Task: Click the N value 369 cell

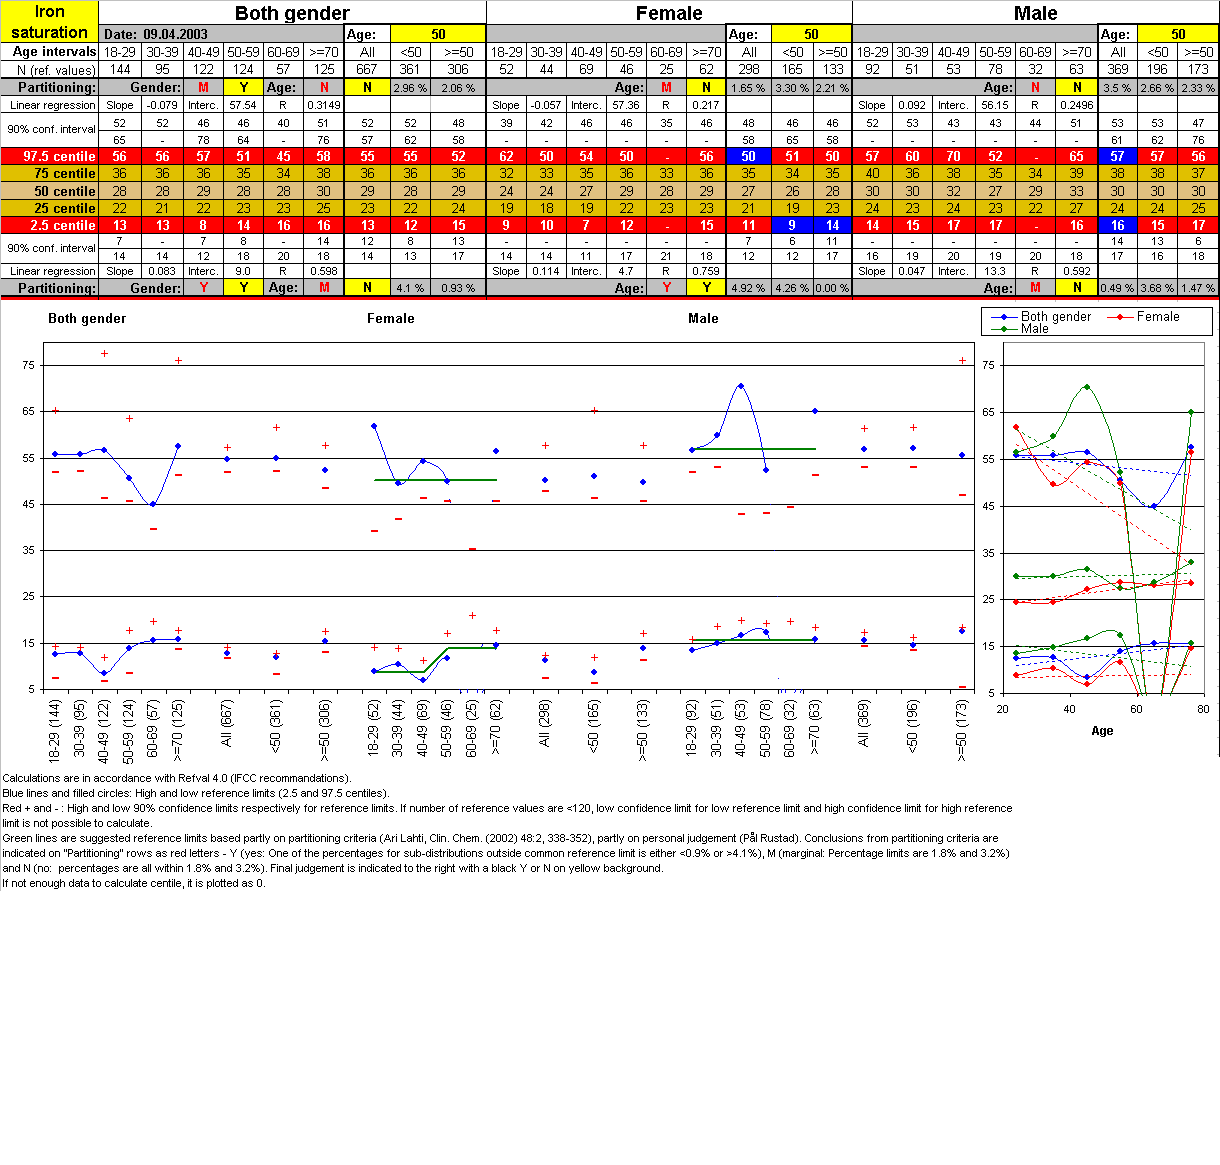Action: pyautogui.click(x=1118, y=70)
